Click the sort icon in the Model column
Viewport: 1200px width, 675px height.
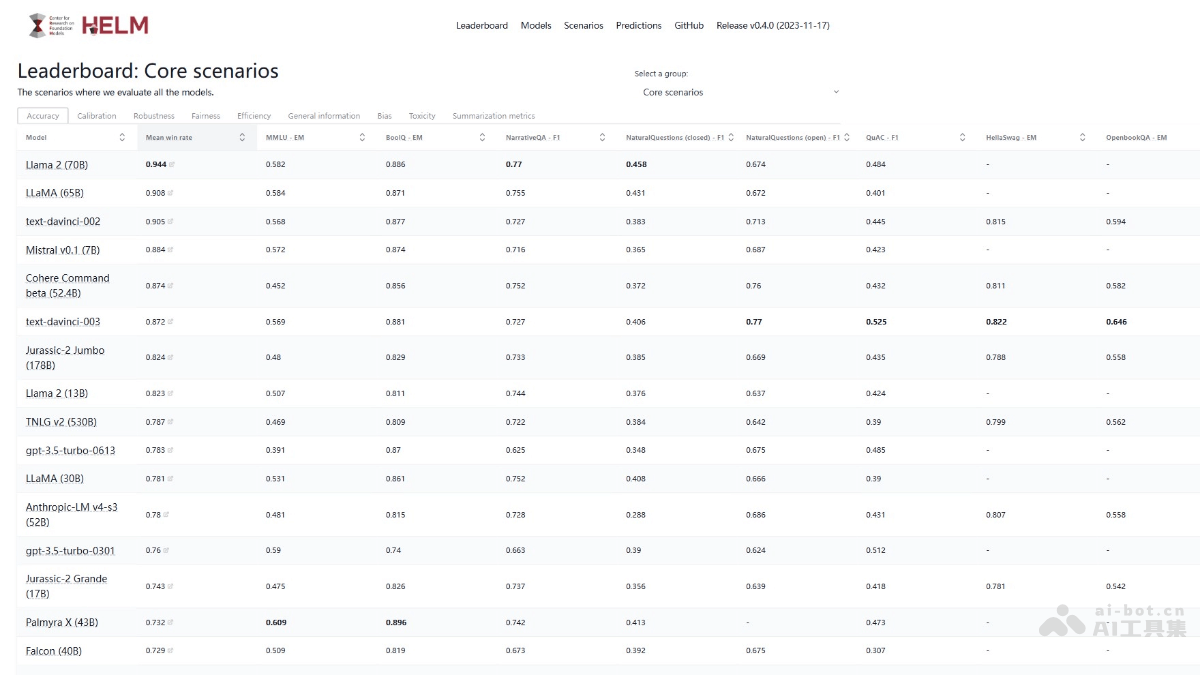tap(122, 137)
